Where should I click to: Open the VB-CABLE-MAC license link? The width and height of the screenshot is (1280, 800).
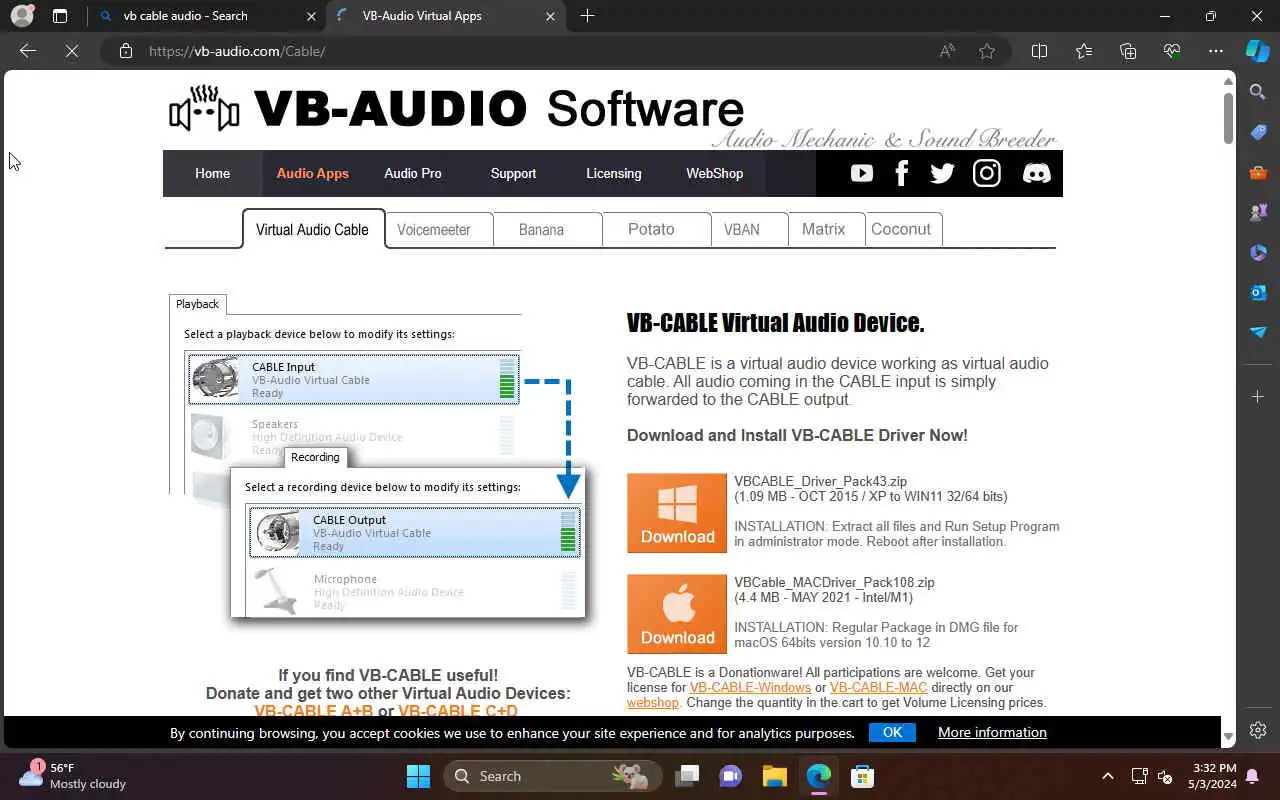coord(879,688)
